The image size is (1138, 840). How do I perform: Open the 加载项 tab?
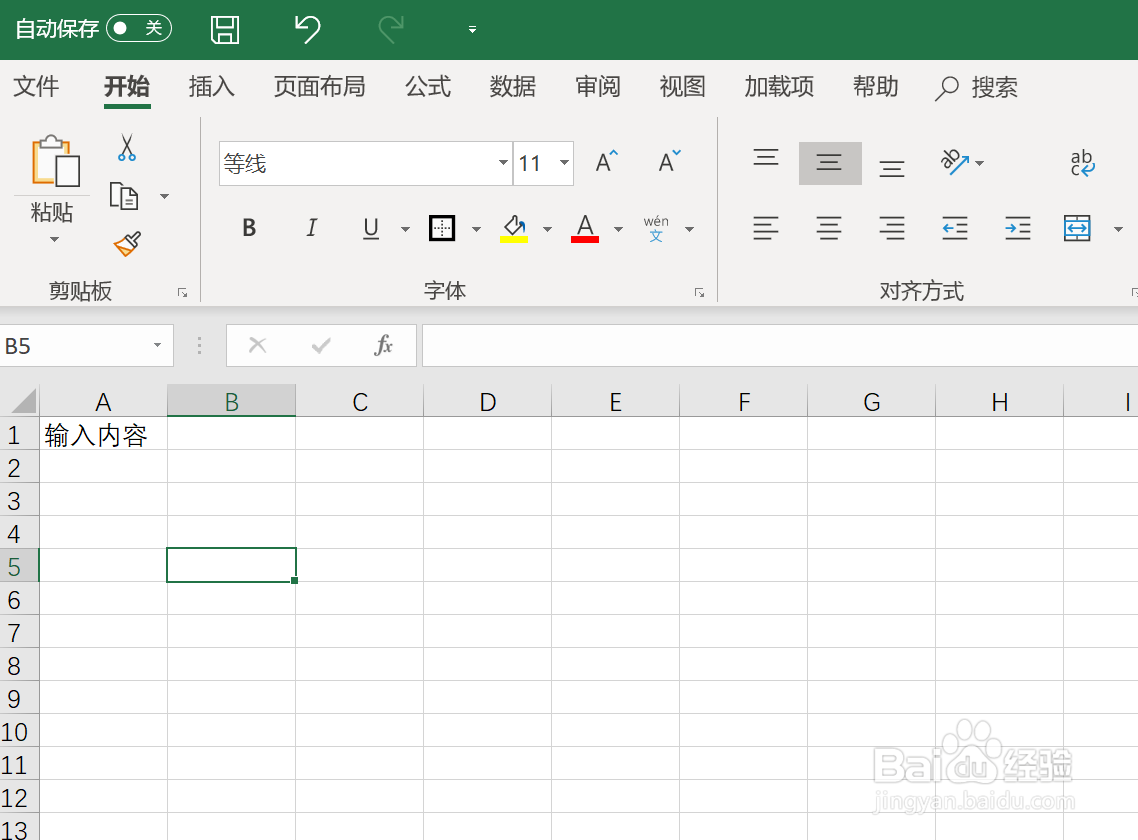[779, 86]
